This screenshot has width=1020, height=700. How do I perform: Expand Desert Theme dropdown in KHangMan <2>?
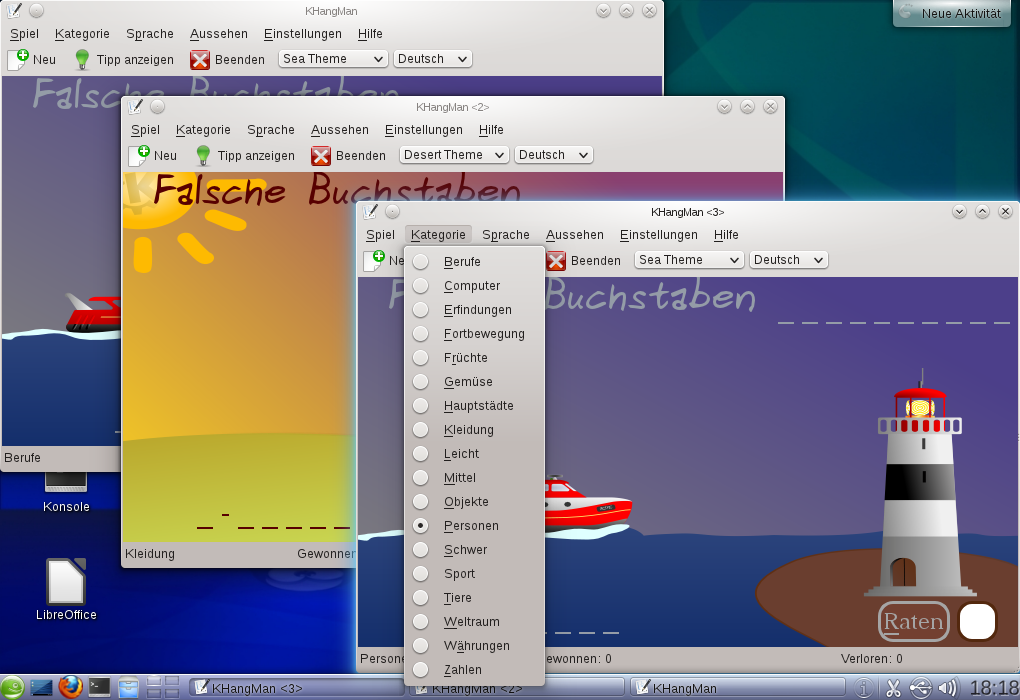click(454, 155)
